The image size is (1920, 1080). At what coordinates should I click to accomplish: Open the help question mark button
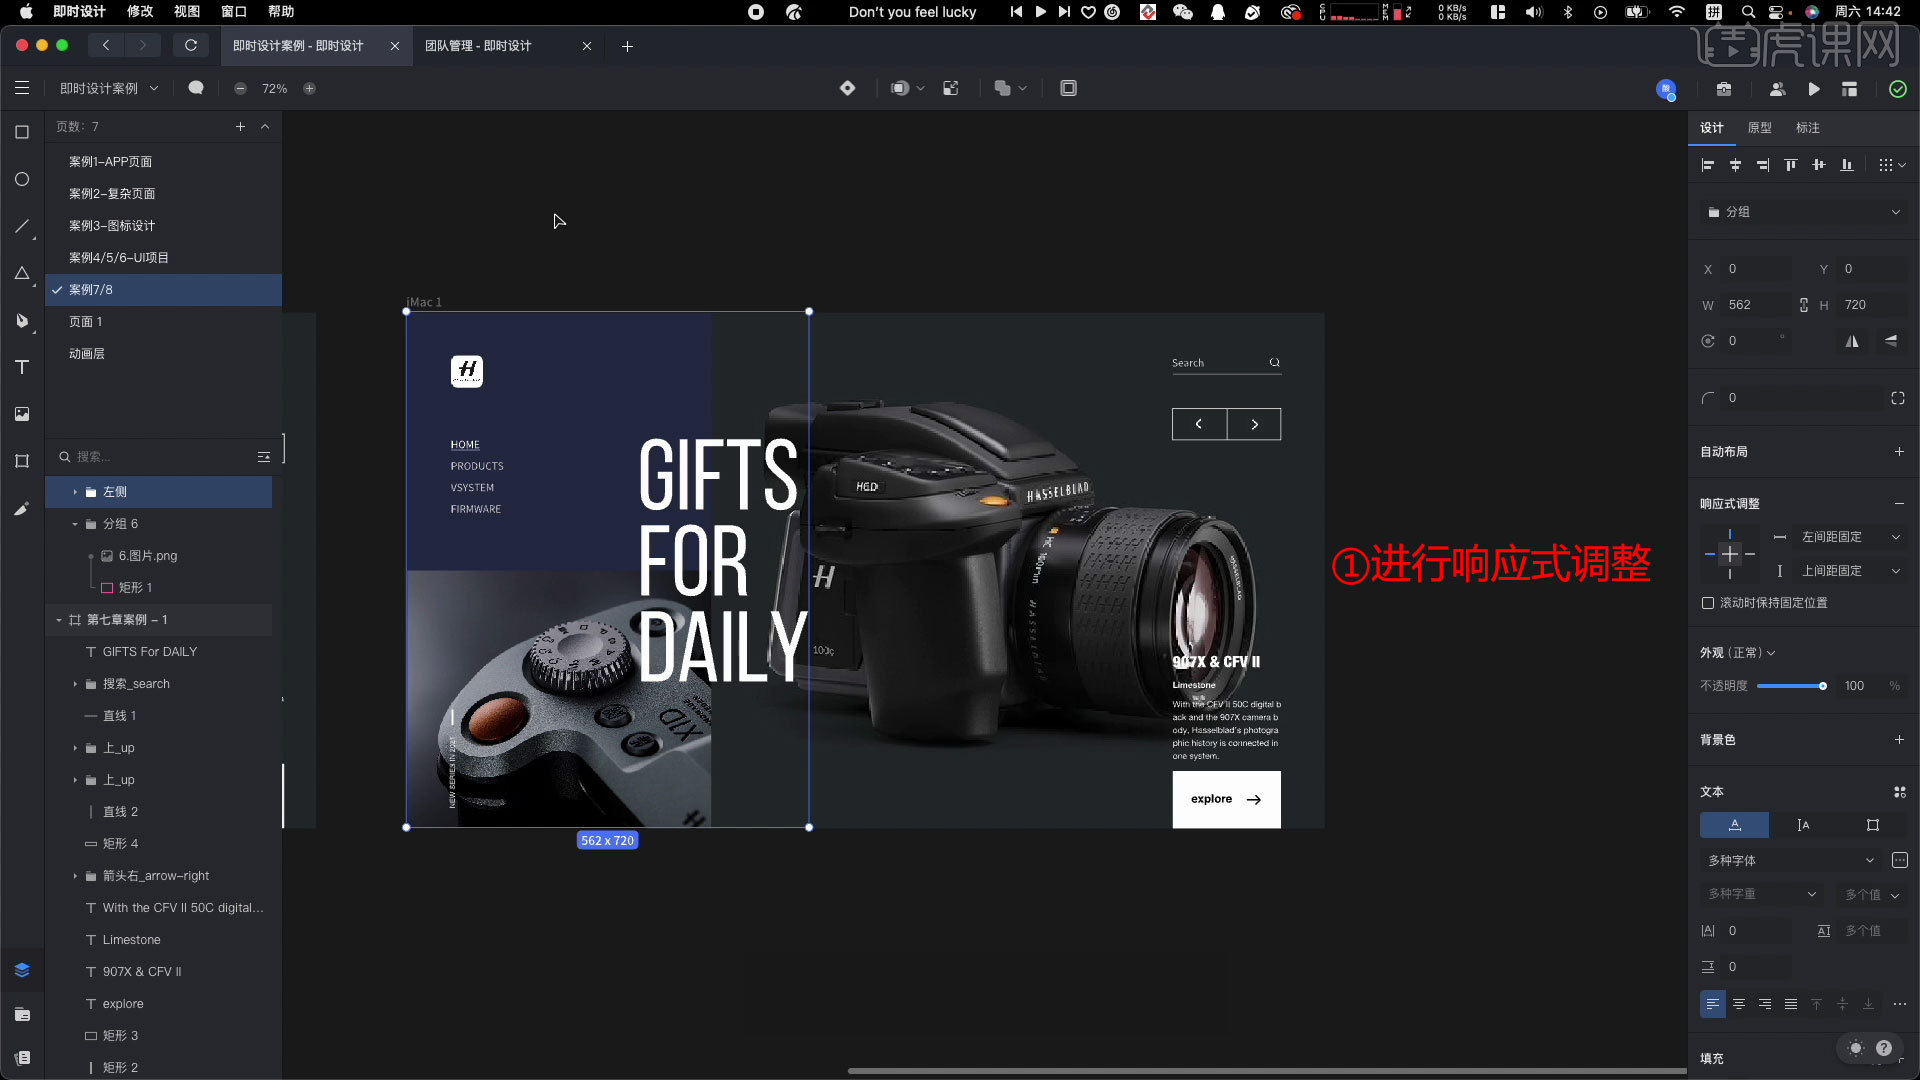click(1884, 1048)
